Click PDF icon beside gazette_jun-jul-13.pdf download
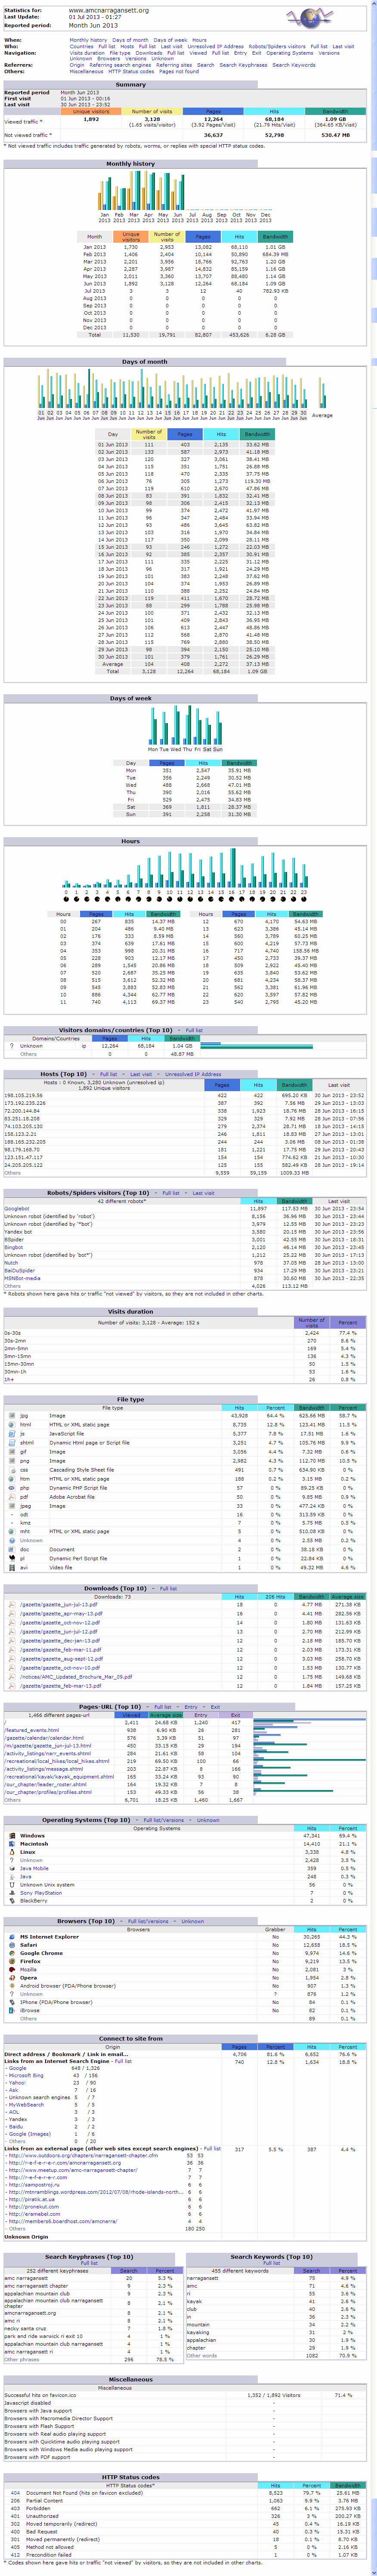The image size is (377, 2576). (11, 1604)
